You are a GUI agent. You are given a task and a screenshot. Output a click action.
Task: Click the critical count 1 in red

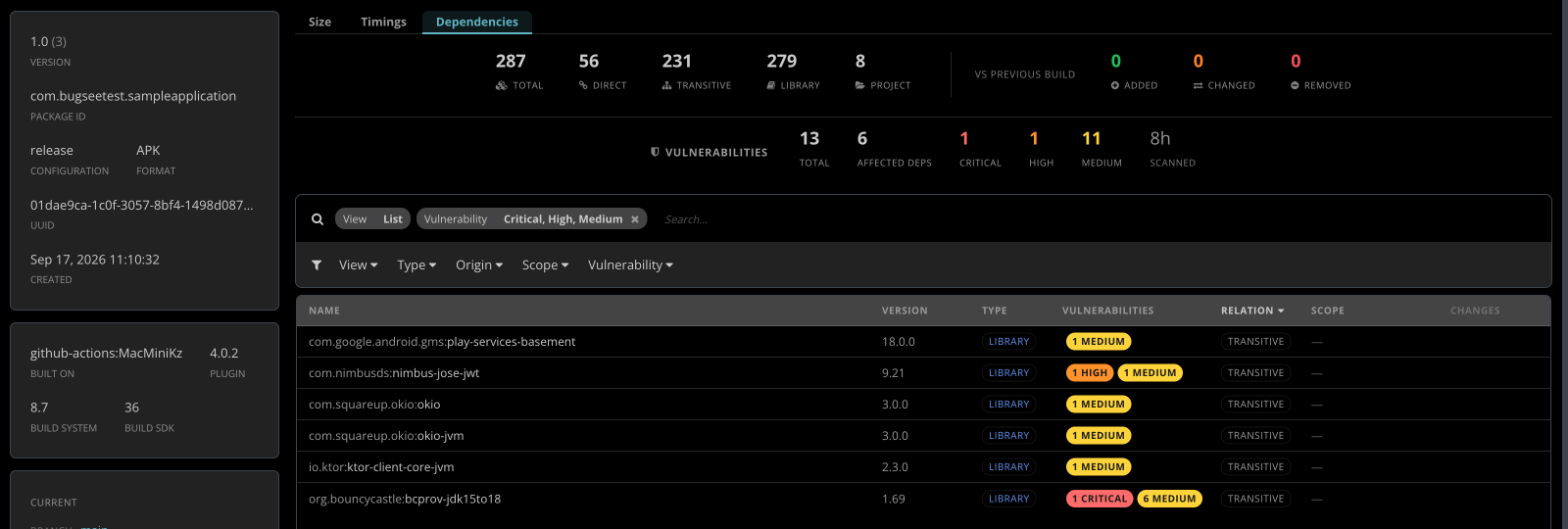pyautogui.click(x=964, y=138)
